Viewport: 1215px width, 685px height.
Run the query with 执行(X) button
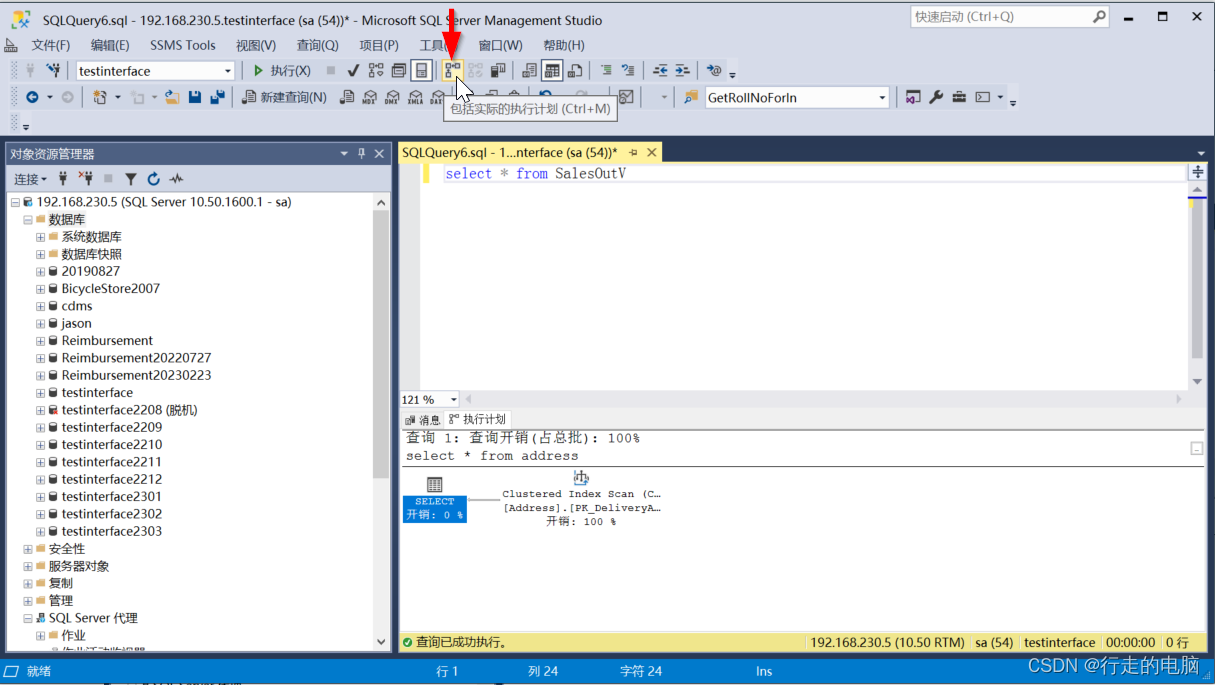point(281,70)
